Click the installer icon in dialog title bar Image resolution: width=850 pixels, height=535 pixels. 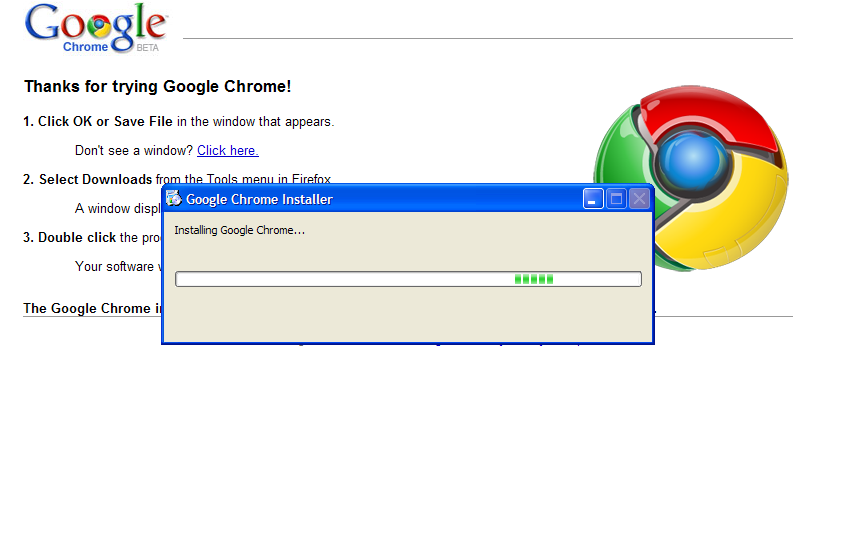point(173,198)
